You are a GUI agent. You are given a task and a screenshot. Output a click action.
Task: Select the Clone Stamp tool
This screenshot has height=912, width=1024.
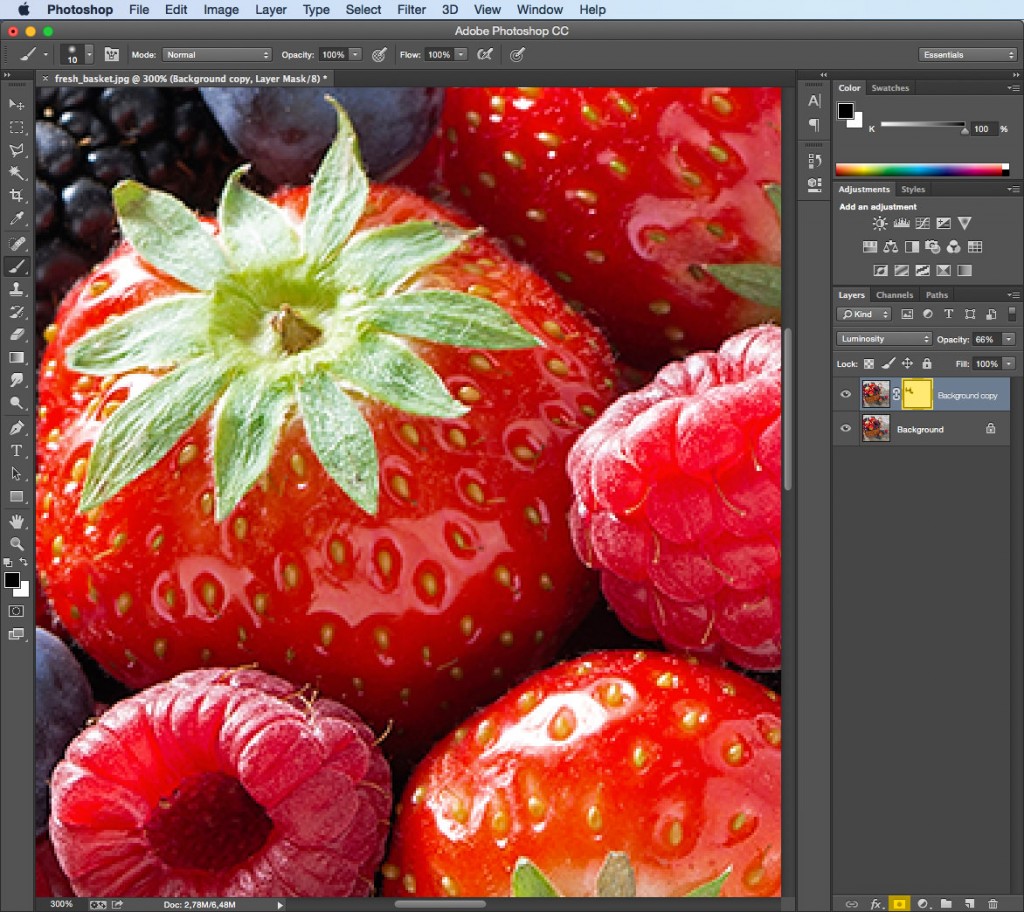[17, 289]
